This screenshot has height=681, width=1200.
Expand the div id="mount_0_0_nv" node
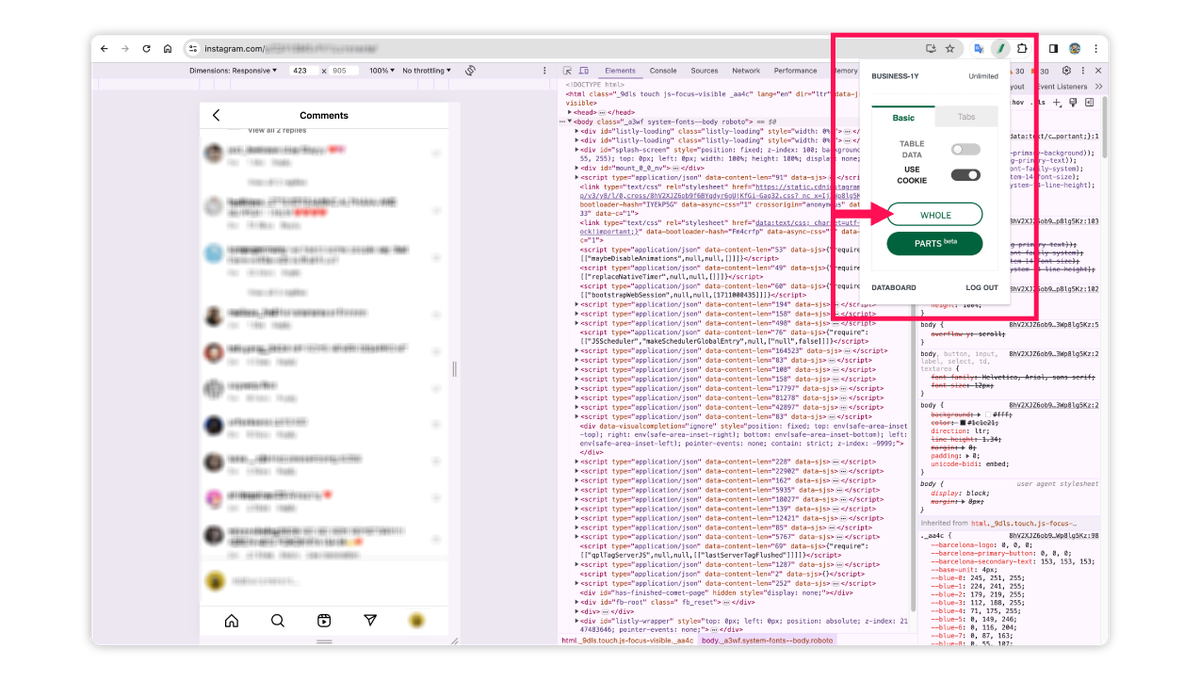pyautogui.click(x=578, y=169)
